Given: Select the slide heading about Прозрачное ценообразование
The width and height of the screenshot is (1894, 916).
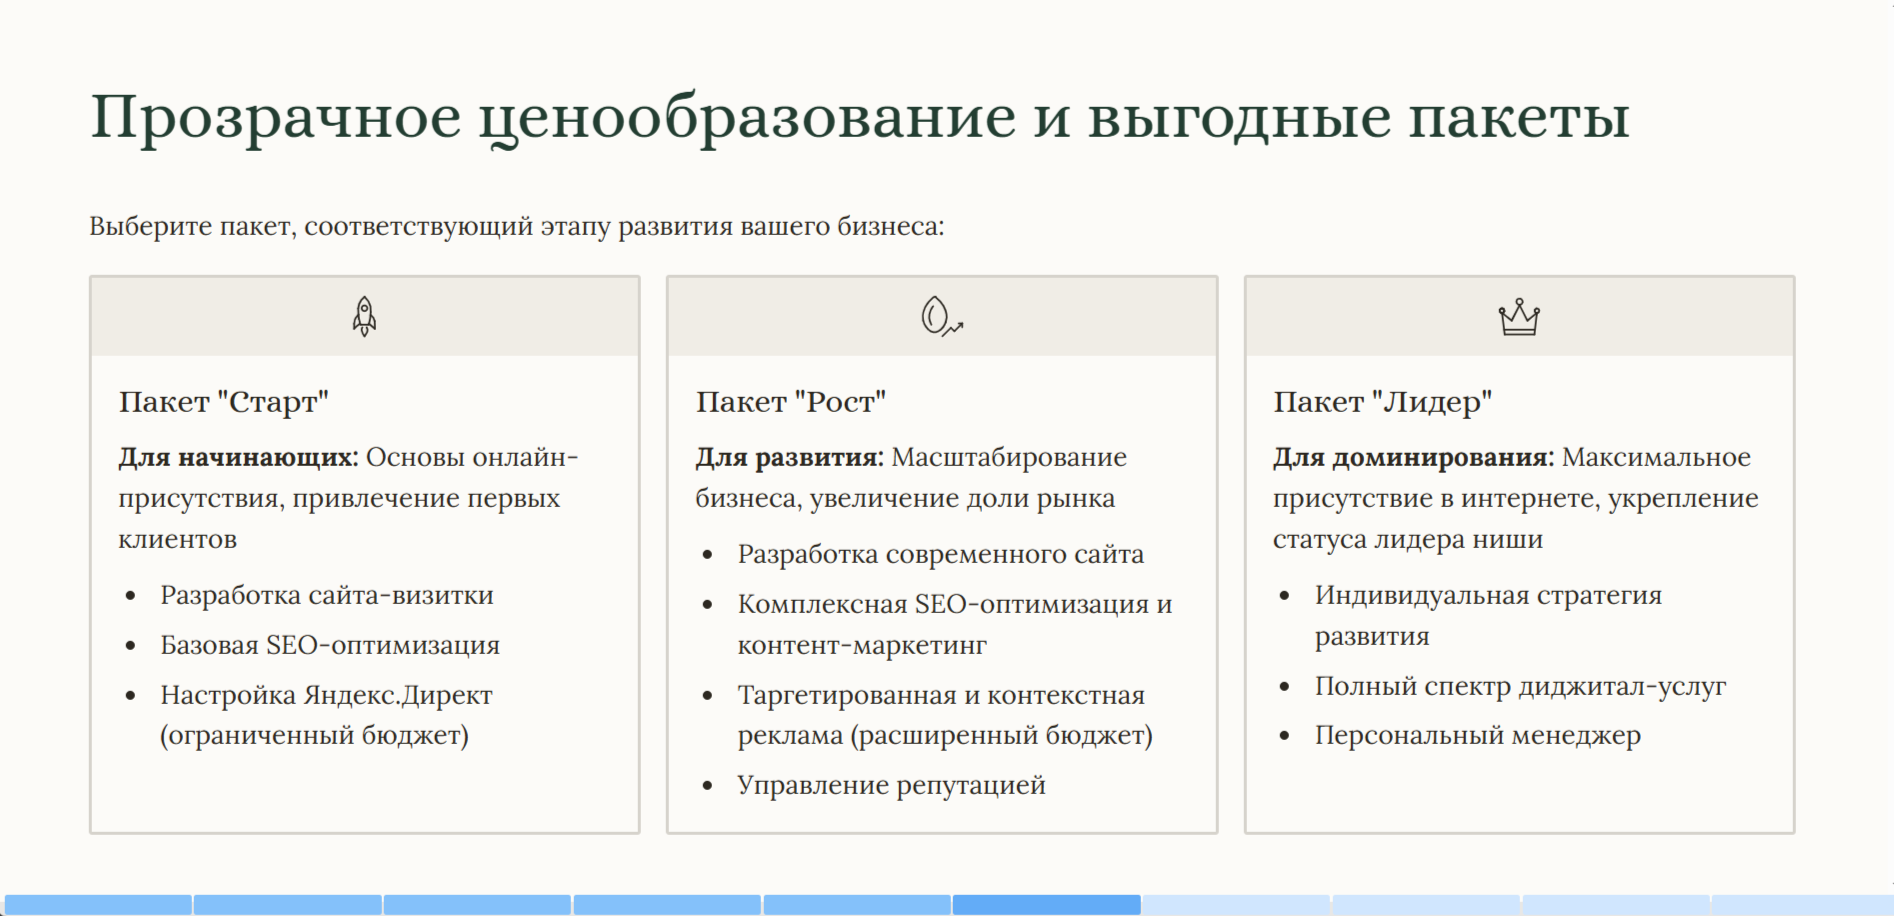Looking at the screenshot, I should (x=860, y=117).
